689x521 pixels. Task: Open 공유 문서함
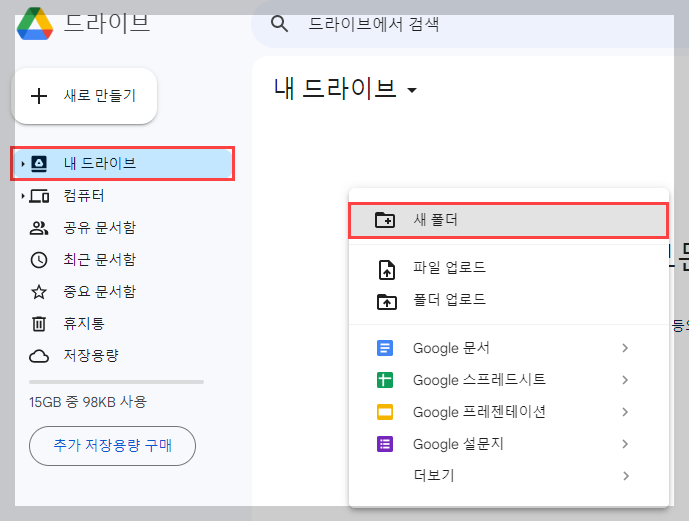(123, 228)
